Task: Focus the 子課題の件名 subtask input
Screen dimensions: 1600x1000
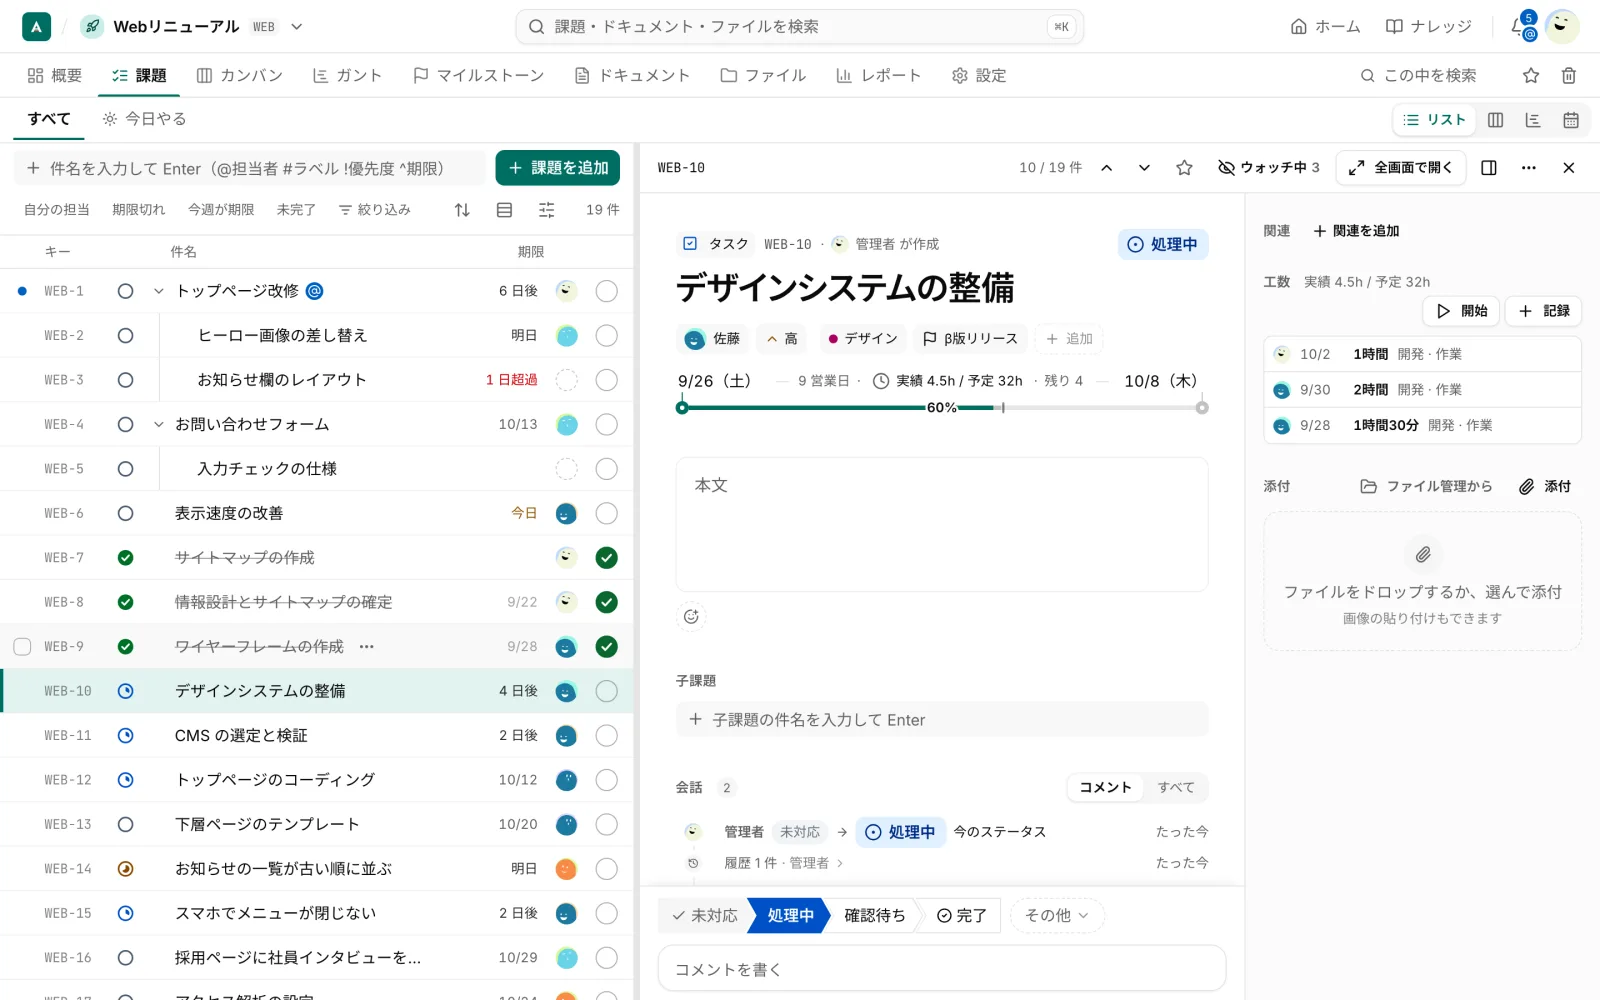Action: 942,720
